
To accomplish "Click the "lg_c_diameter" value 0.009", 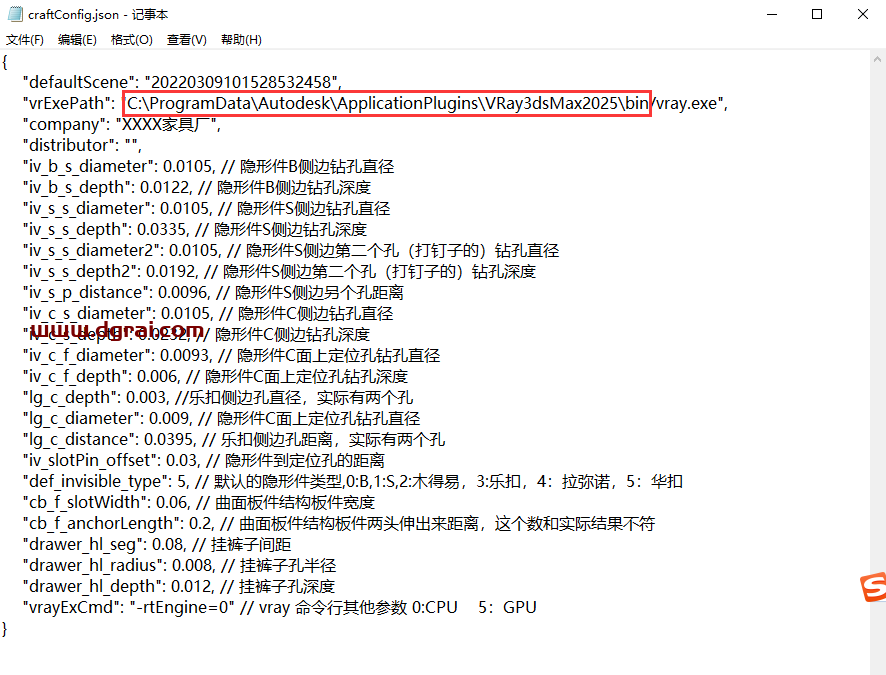I will pyautogui.click(x=171, y=419).
